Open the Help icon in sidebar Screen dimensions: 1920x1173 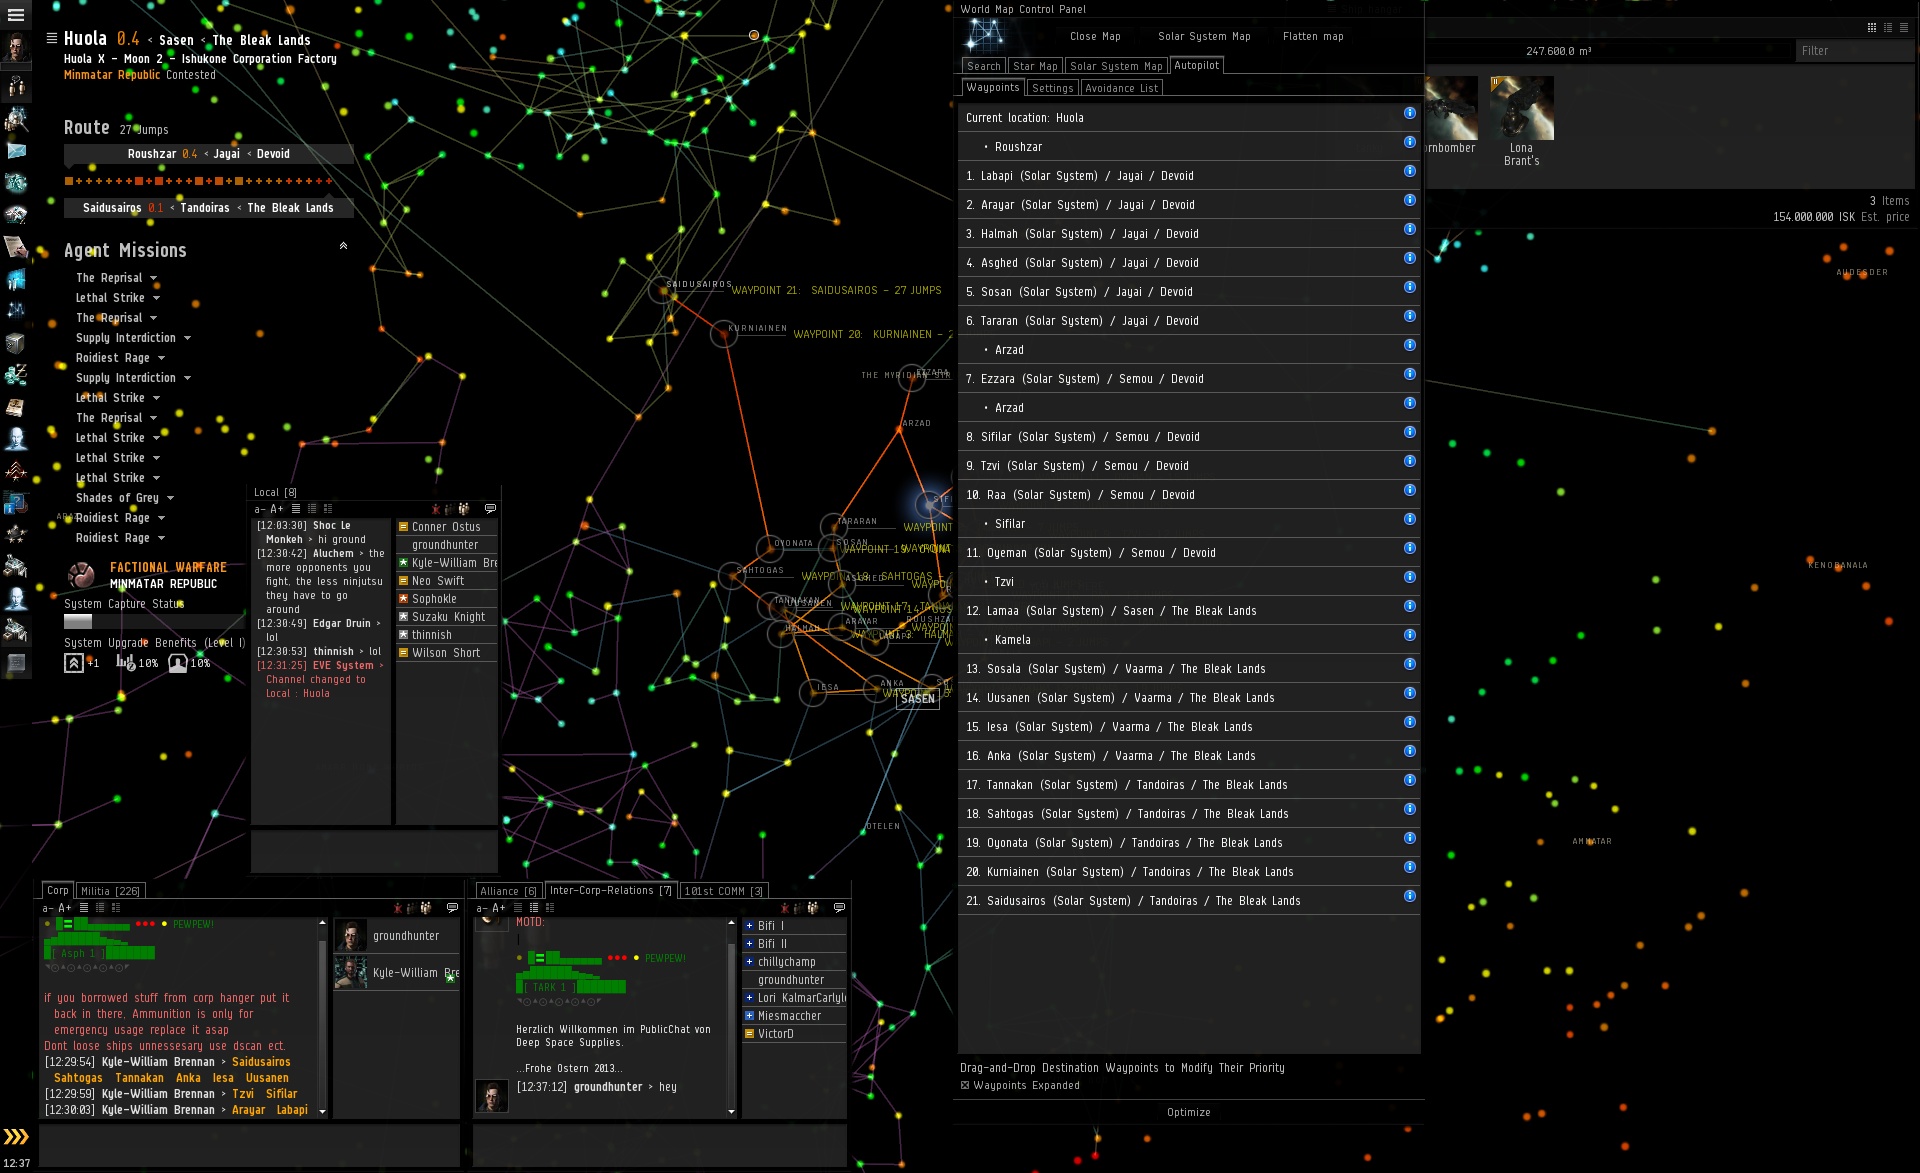[16, 503]
